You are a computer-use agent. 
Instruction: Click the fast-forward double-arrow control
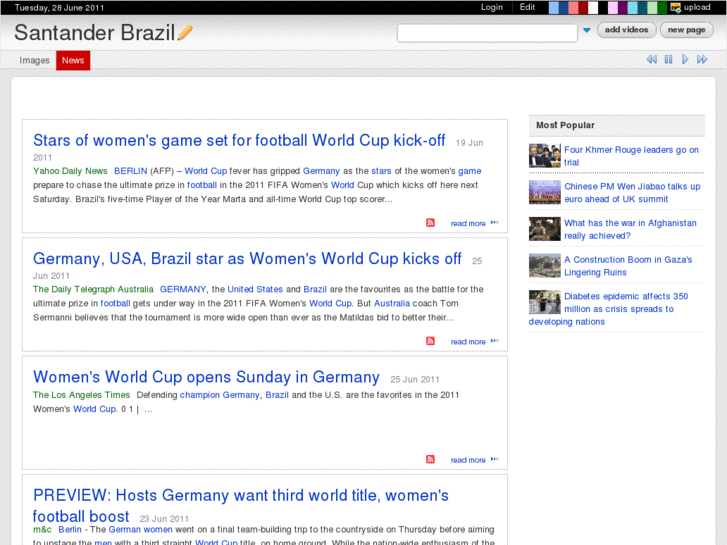(x=702, y=59)
